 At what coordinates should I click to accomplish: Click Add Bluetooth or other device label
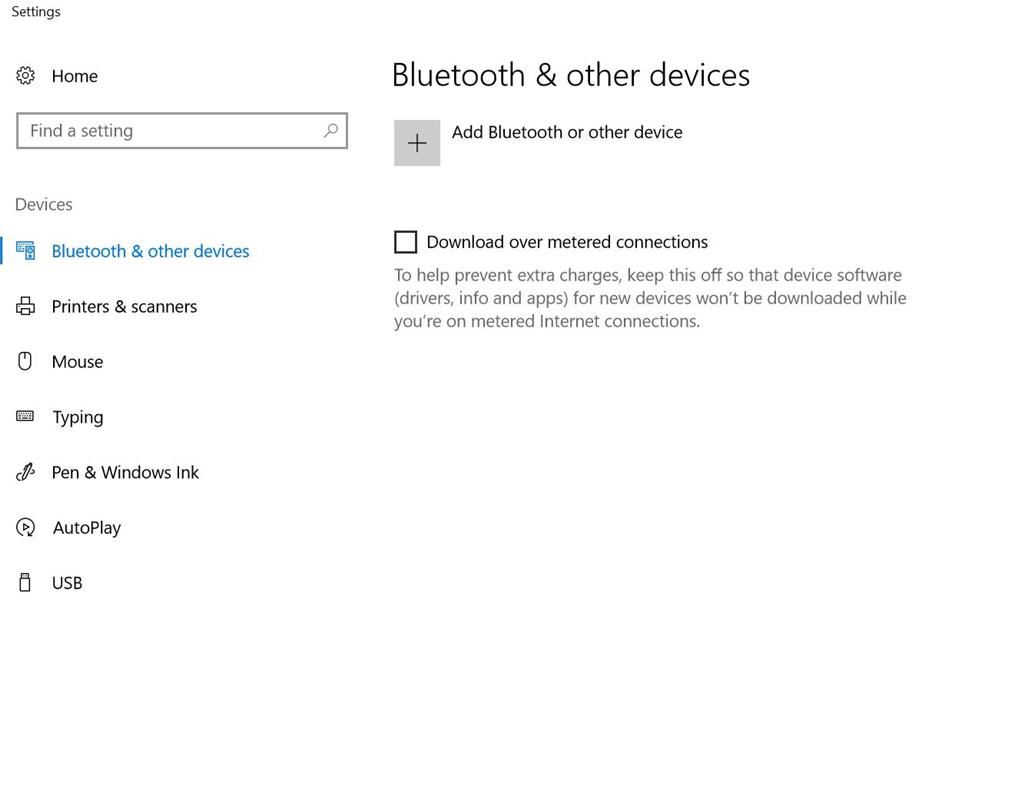coord(567,132)
